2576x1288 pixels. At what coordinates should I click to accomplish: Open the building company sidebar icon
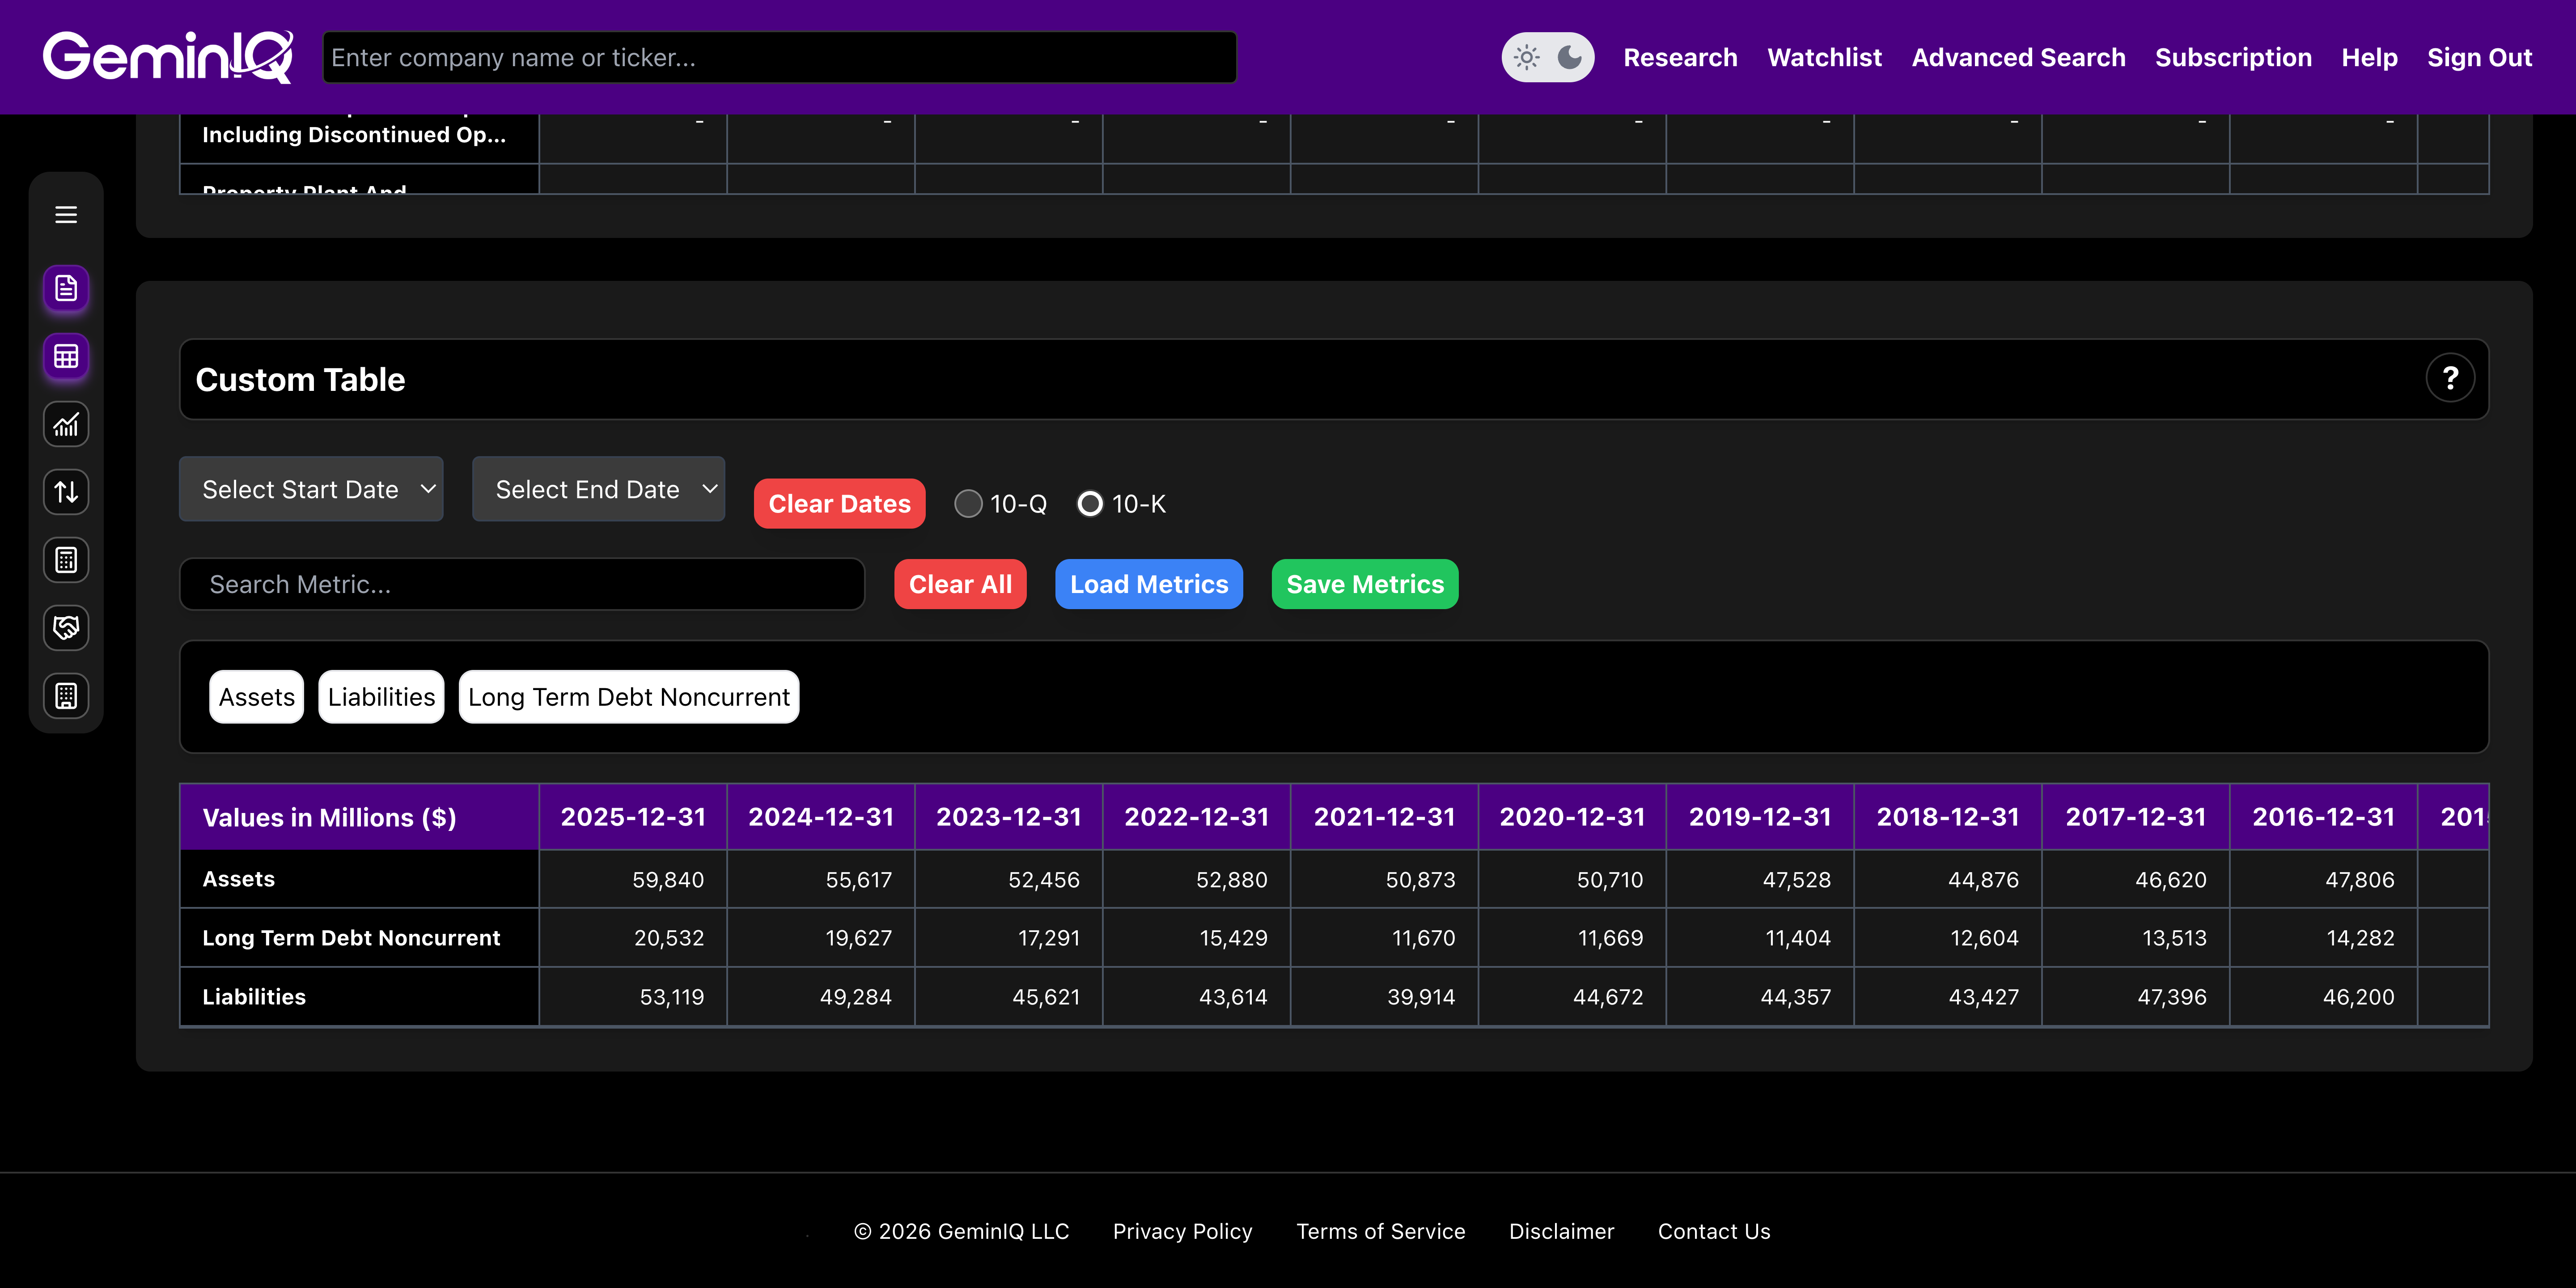66,696
